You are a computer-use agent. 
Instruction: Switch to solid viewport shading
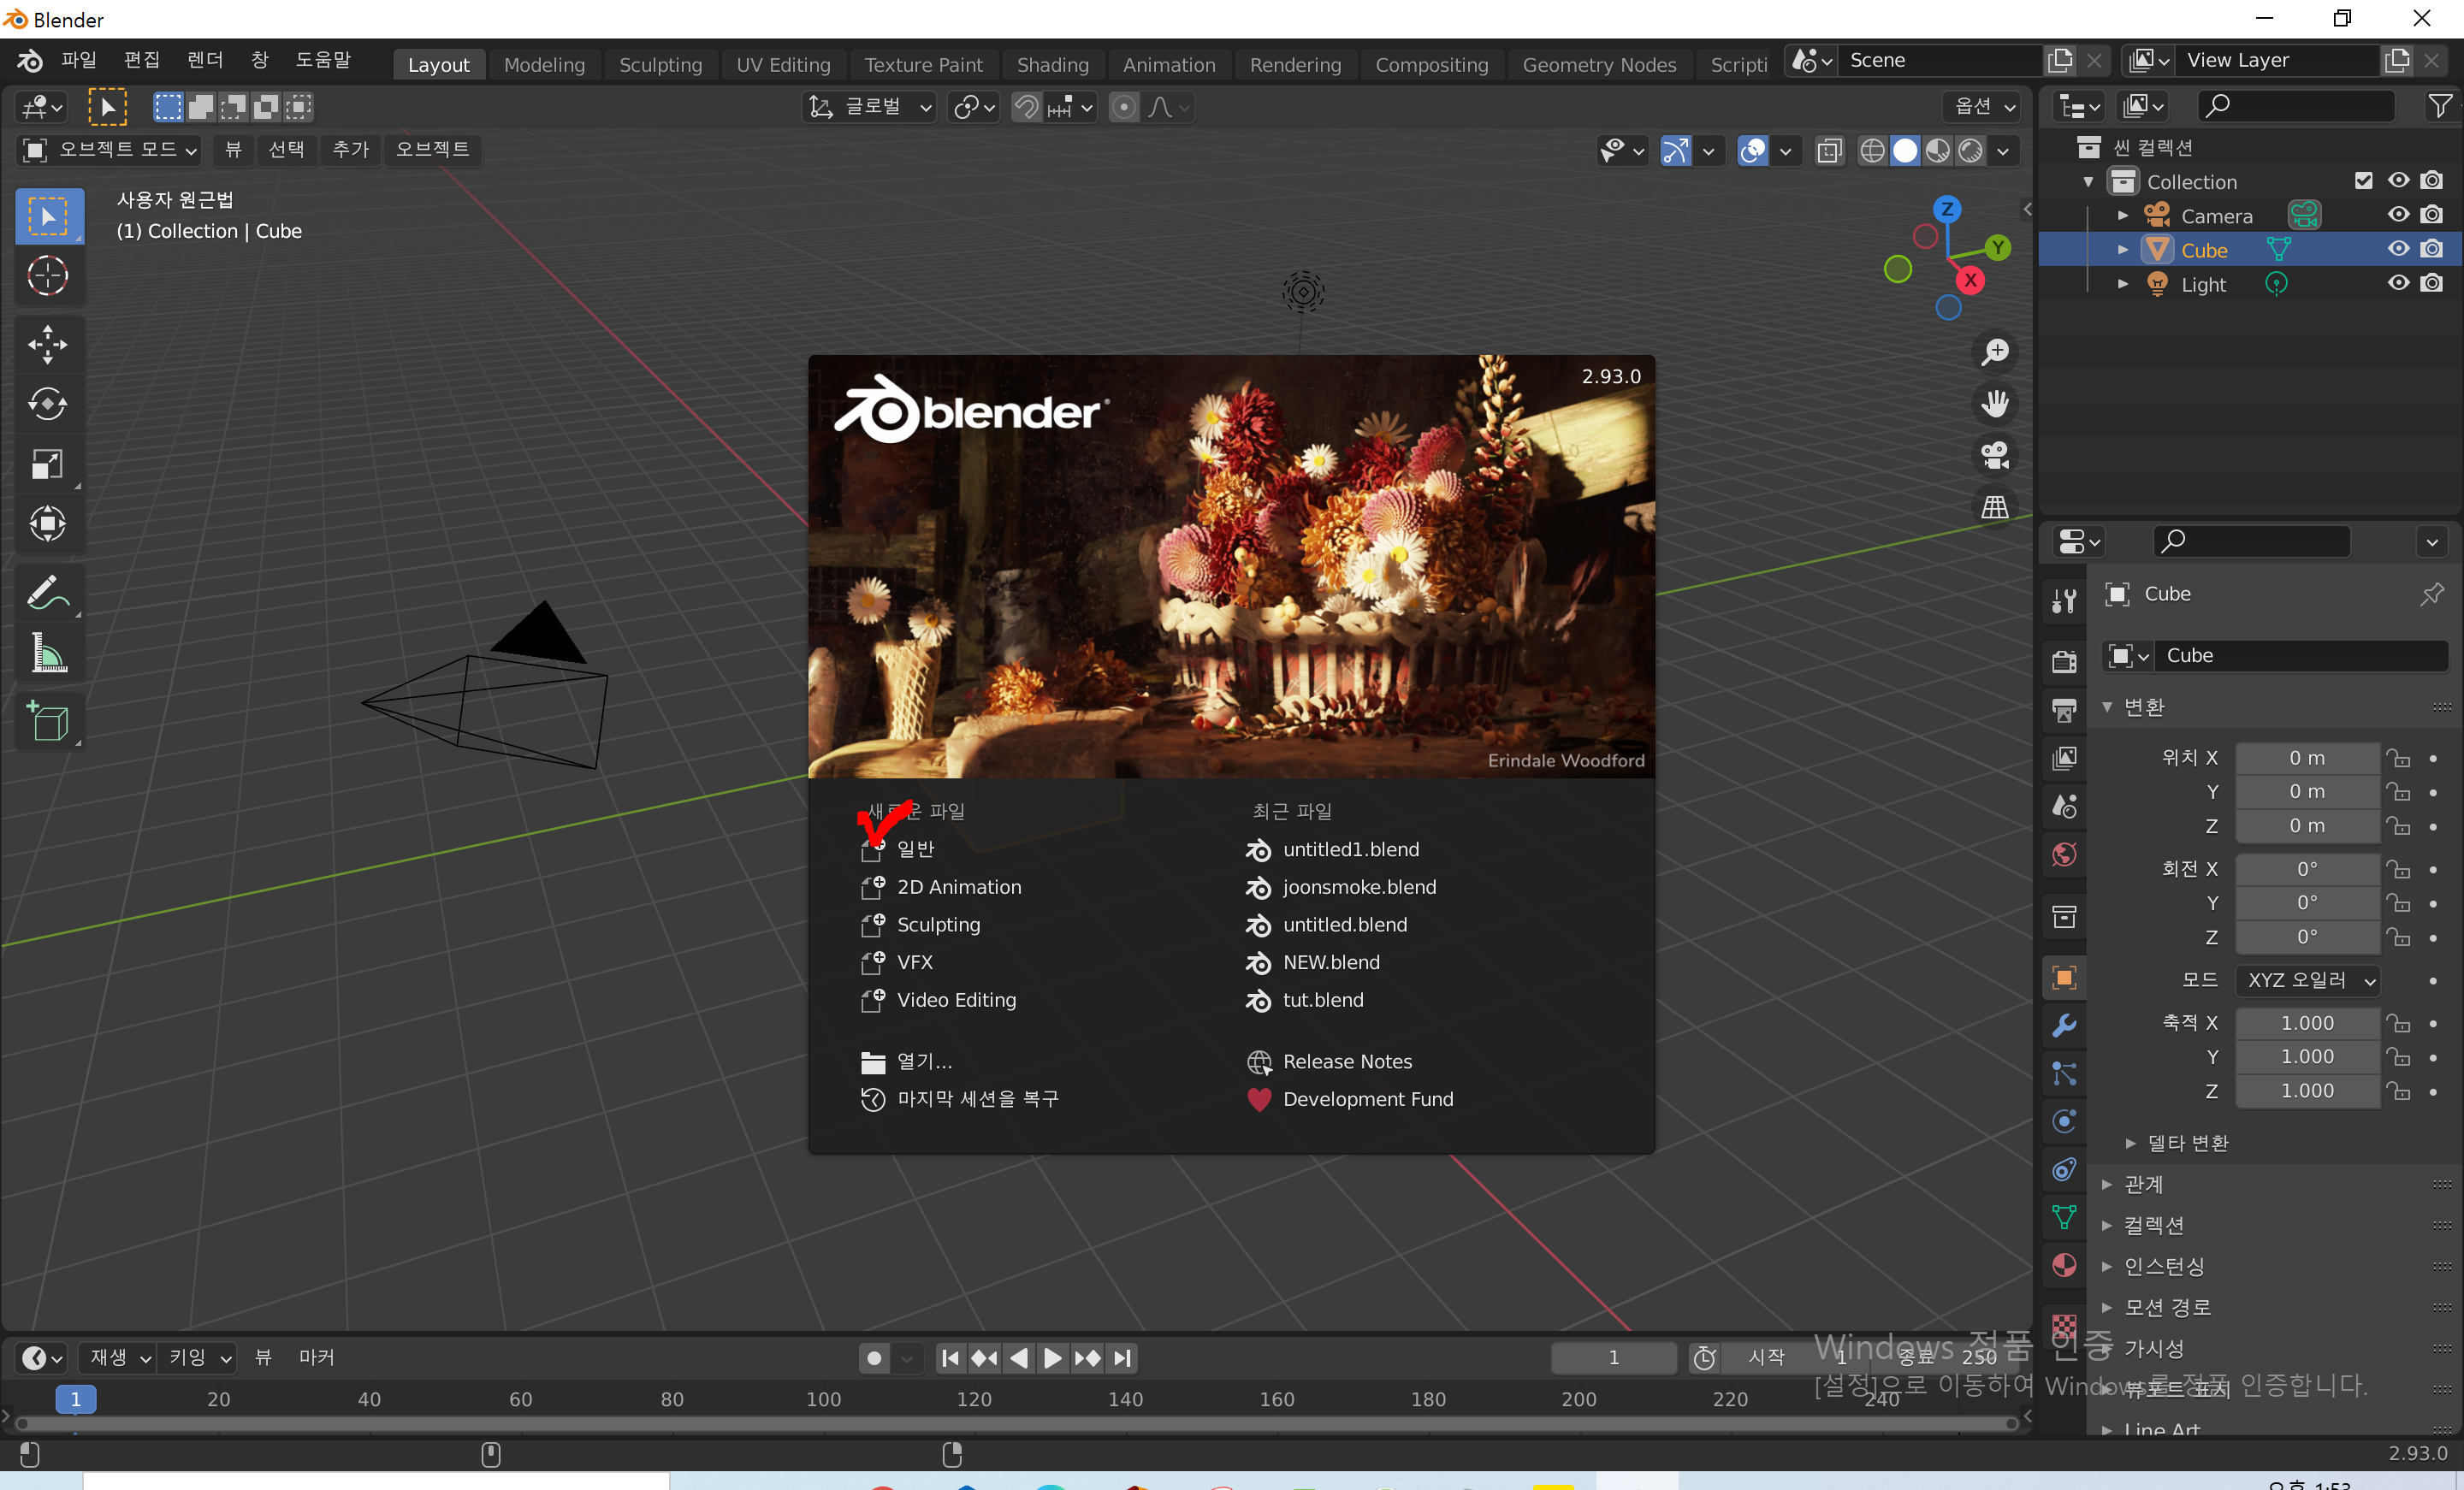coord(1905,150)
